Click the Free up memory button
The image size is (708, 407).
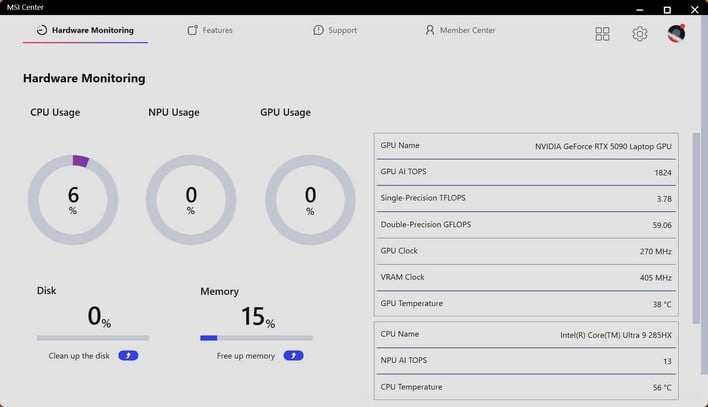293,356
